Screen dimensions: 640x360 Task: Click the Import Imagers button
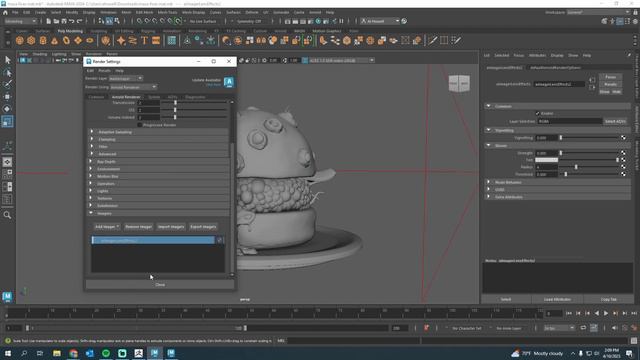click(171, 227)
